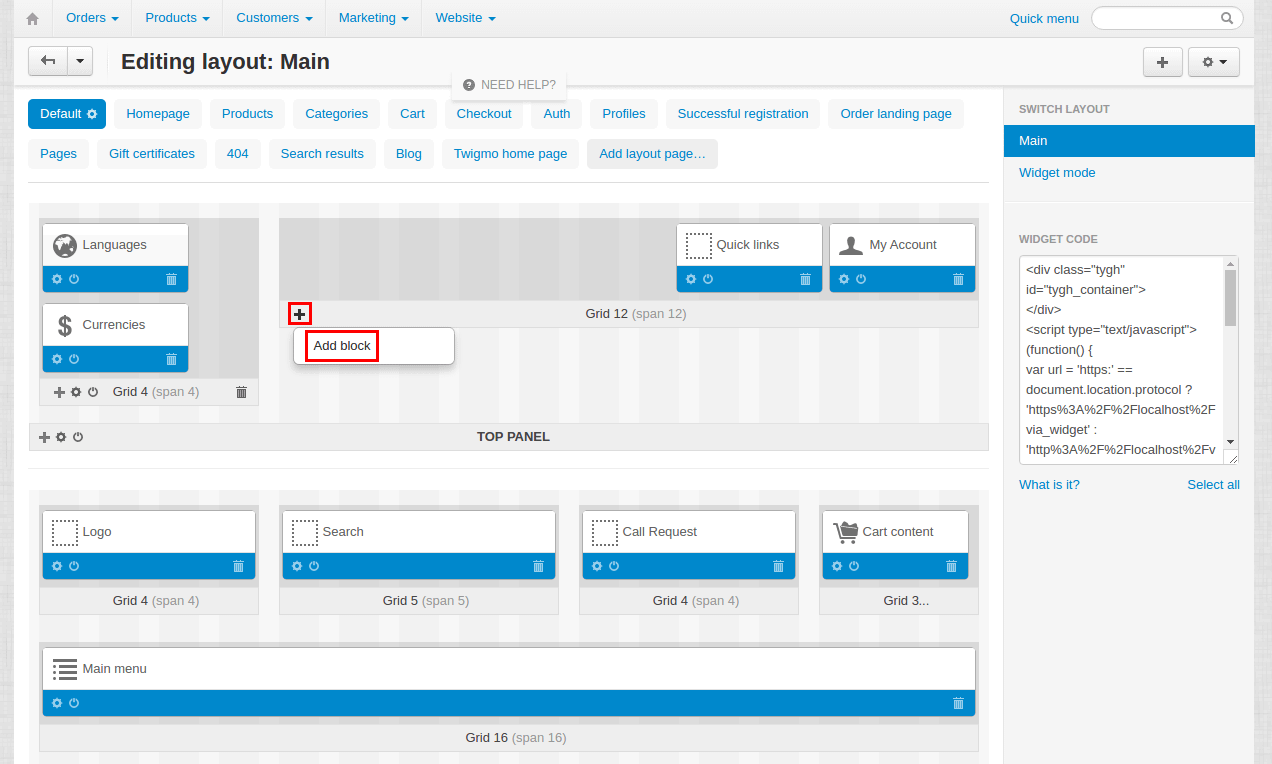The image size is (1272, 764).
Task: Click trash icon on Cart content block
Action: [951, 566]
